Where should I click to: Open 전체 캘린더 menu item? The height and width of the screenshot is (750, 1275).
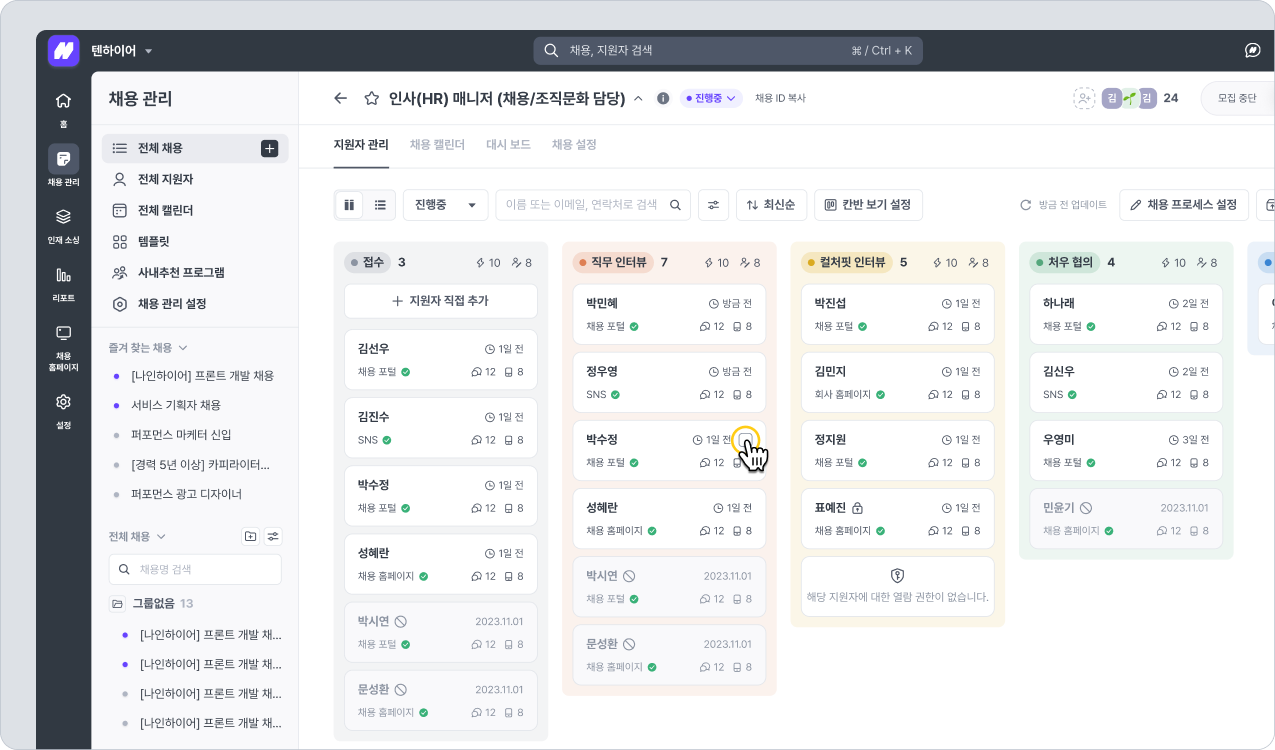click(195, 210)
